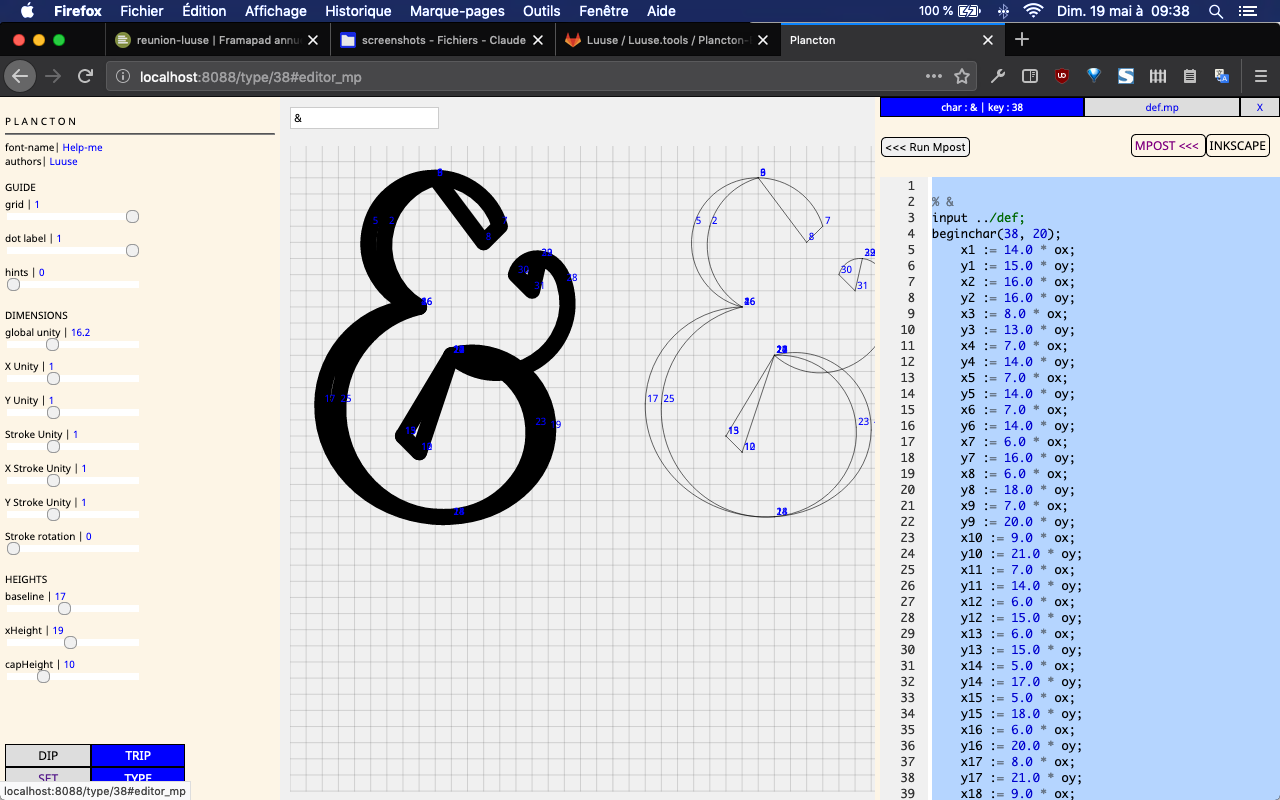
Task: Click the Run Mpost button
Action: coord(925,147)
